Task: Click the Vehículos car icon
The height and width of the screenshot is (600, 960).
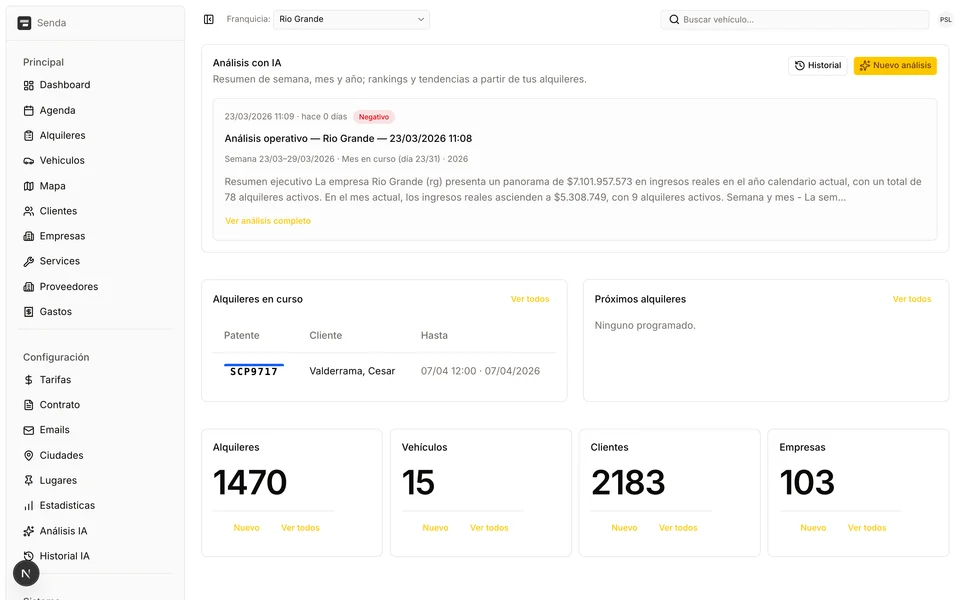Action: (29, 161)
